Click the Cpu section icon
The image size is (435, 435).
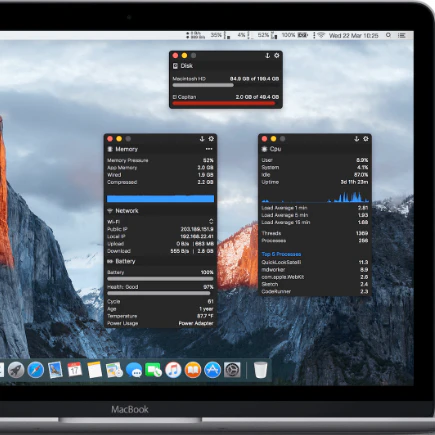[265, 149]
